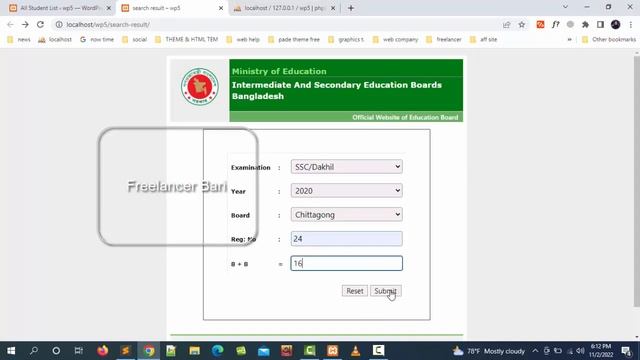
Task: Bookmark this page with star icon
Action: pyautogui.click(x=522, y=24)
